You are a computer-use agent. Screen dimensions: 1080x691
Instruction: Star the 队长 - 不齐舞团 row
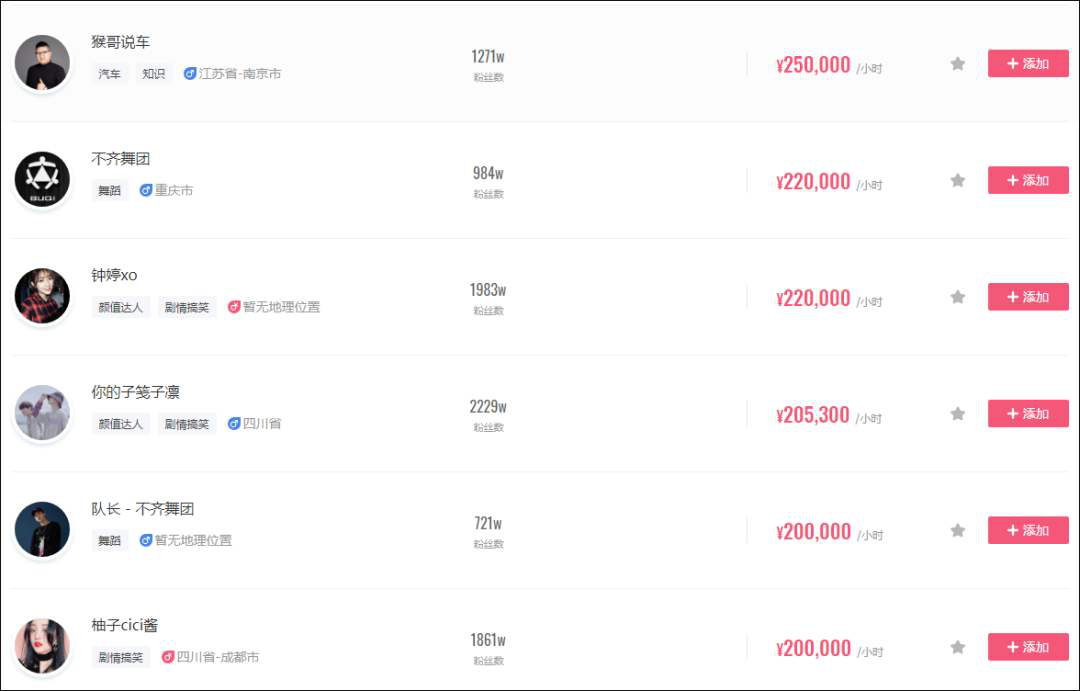[x=958, y=531]
